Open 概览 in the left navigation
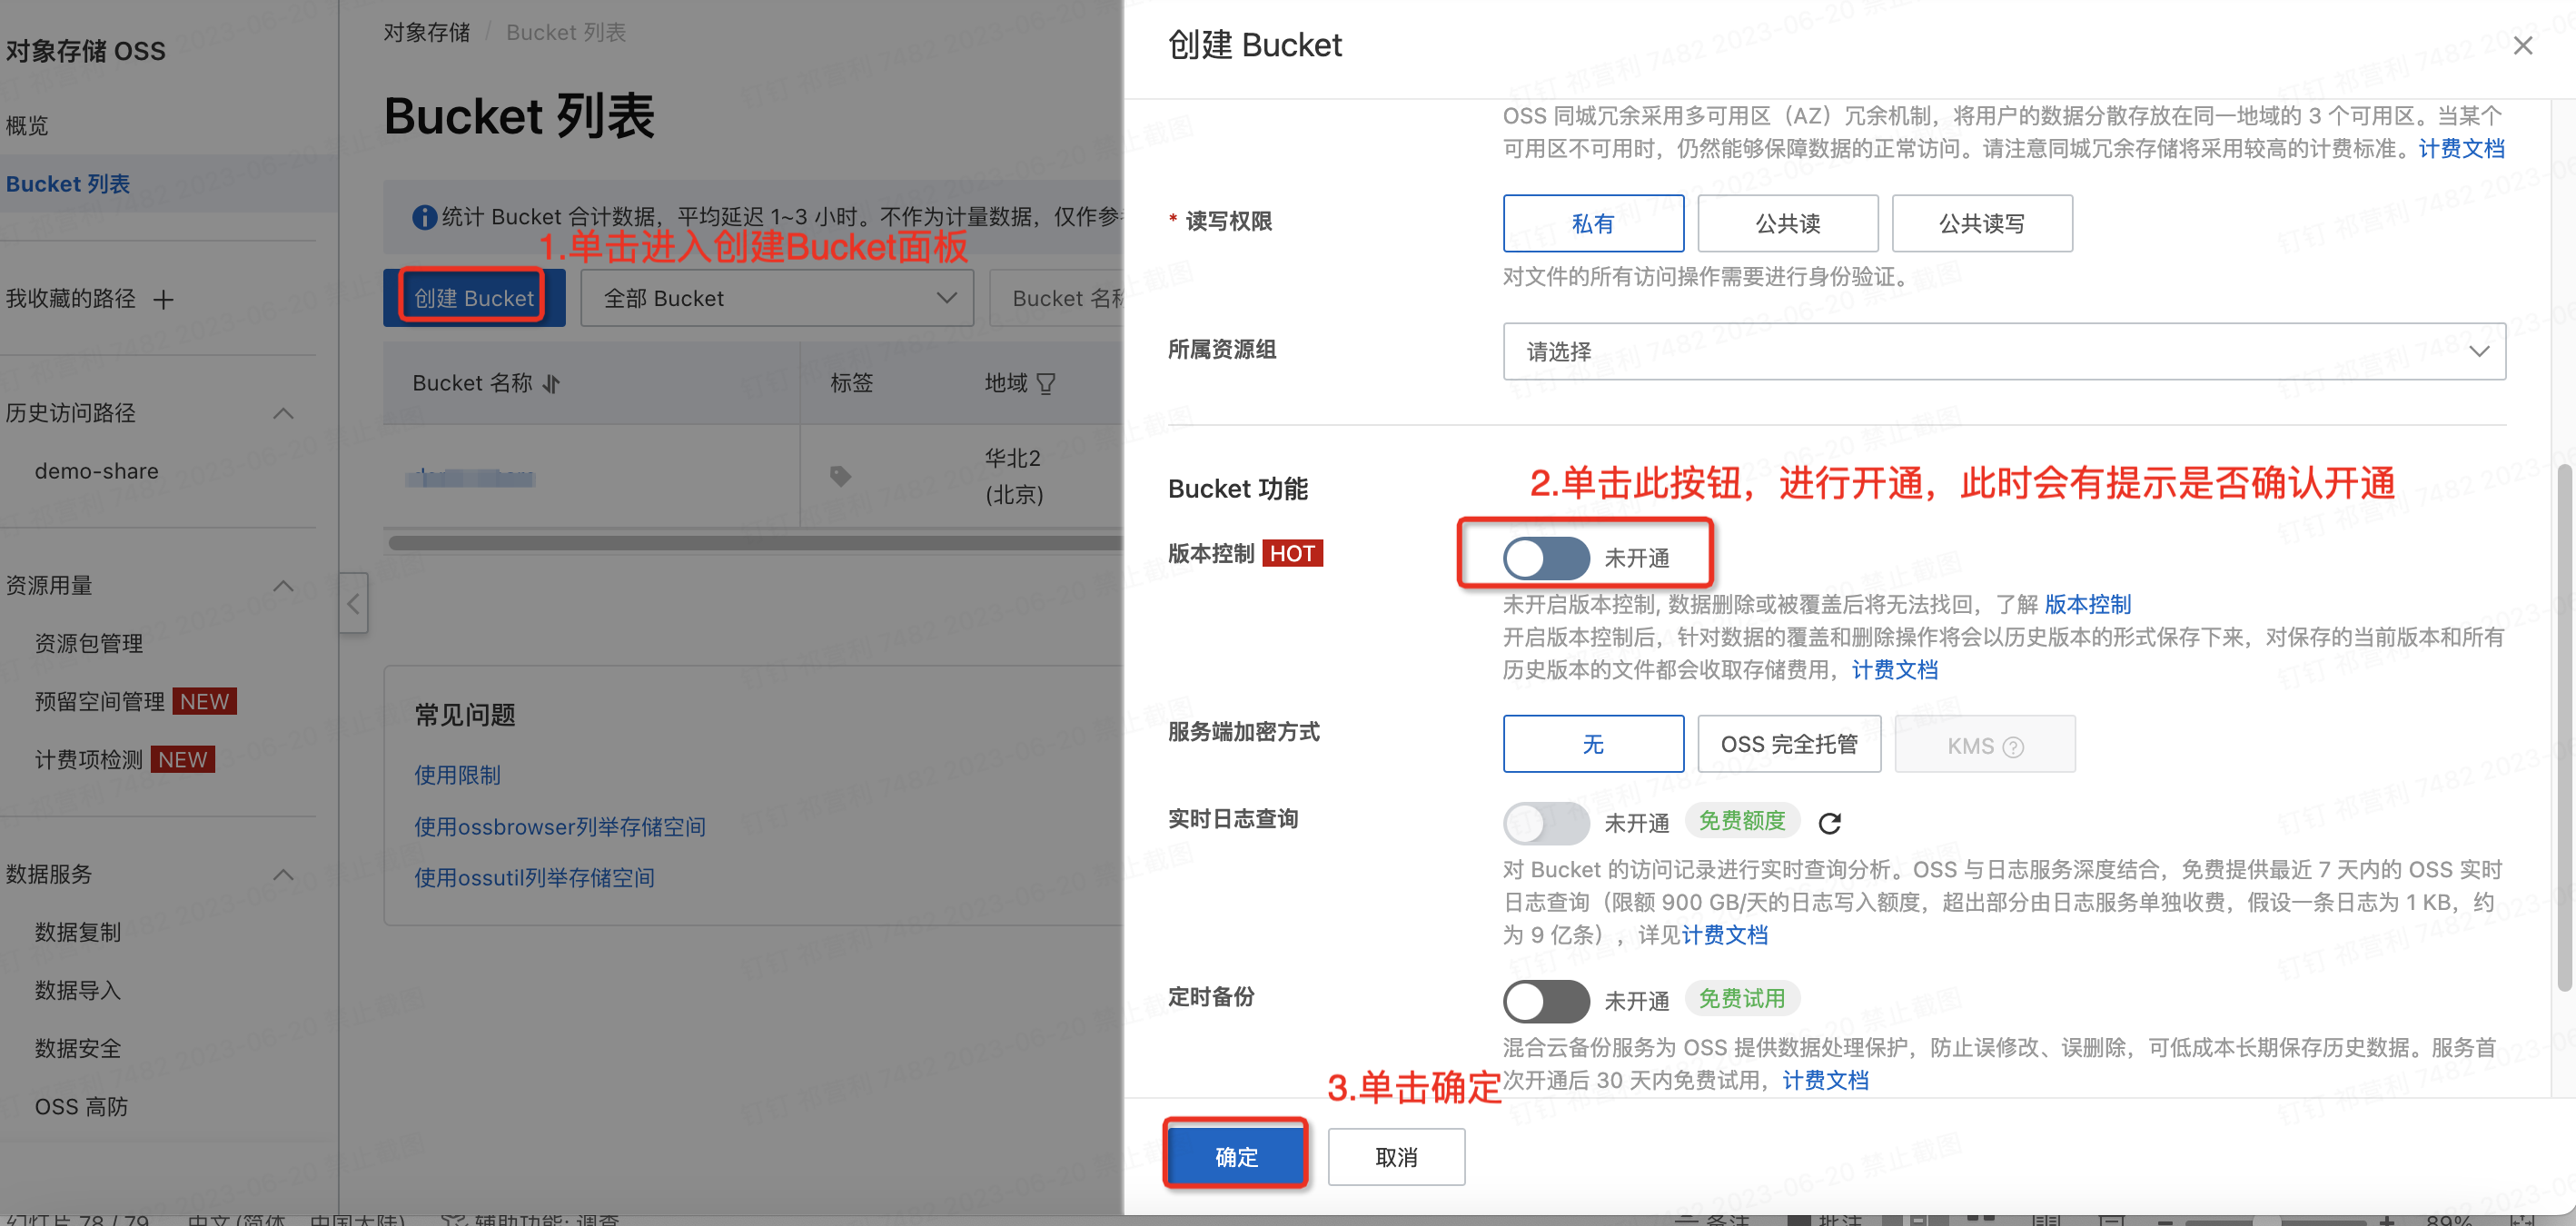The width and height of the screenshot is (2576, 1226). click(x=27, y=126)
